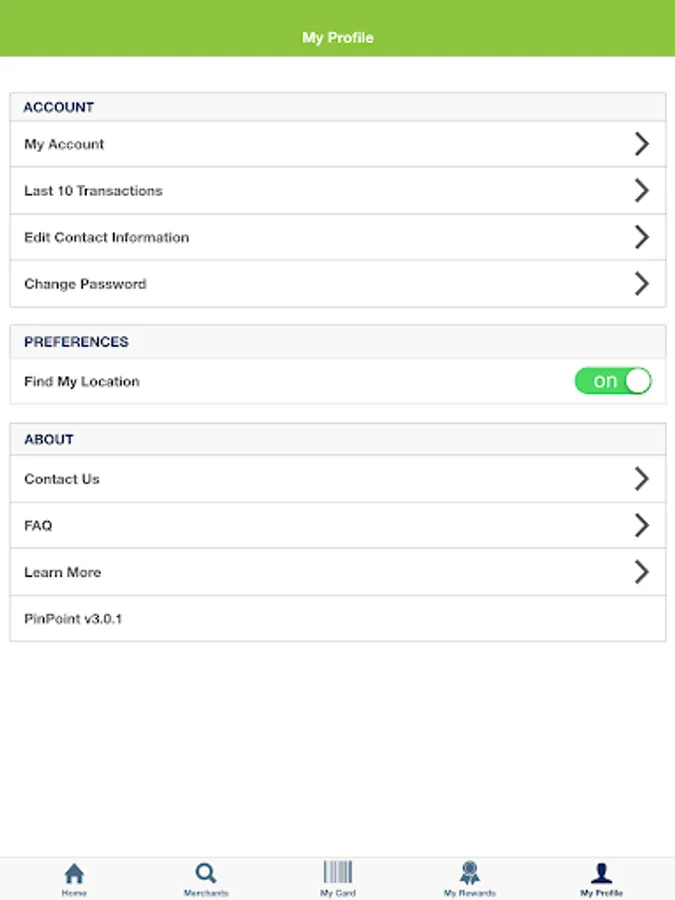This screenshot has width=675, height=900.
Task: Click the Learn More link text
Action: (63, 572)
